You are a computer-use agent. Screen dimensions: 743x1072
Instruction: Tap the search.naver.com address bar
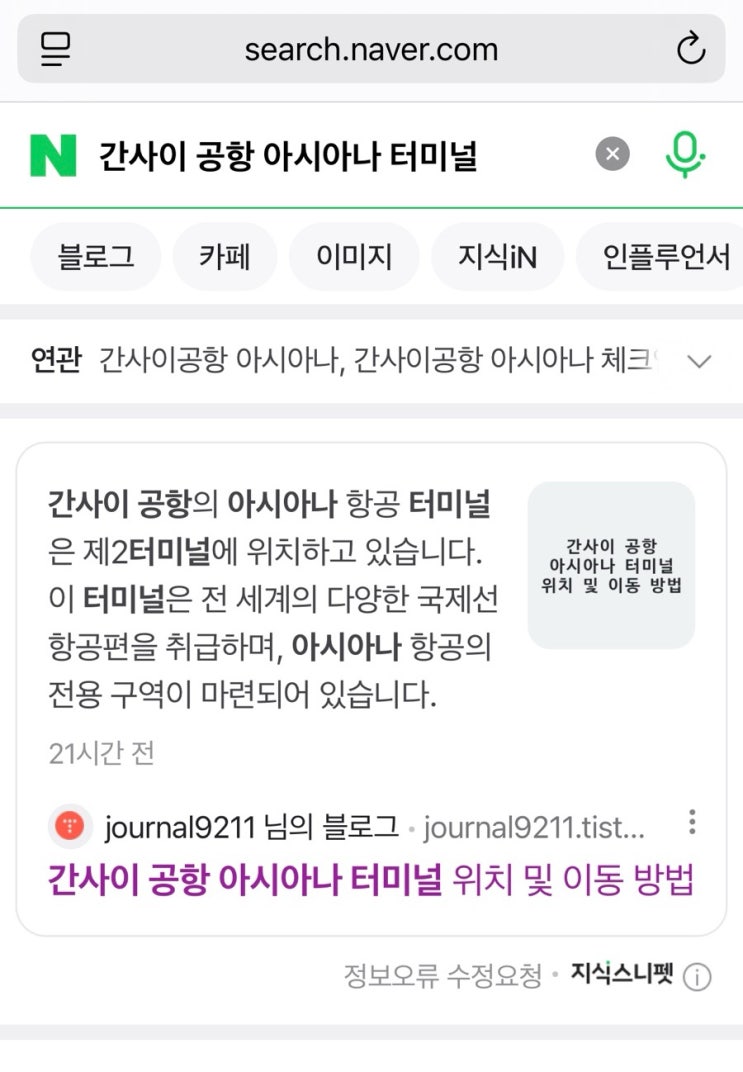[x=371, y=49]
